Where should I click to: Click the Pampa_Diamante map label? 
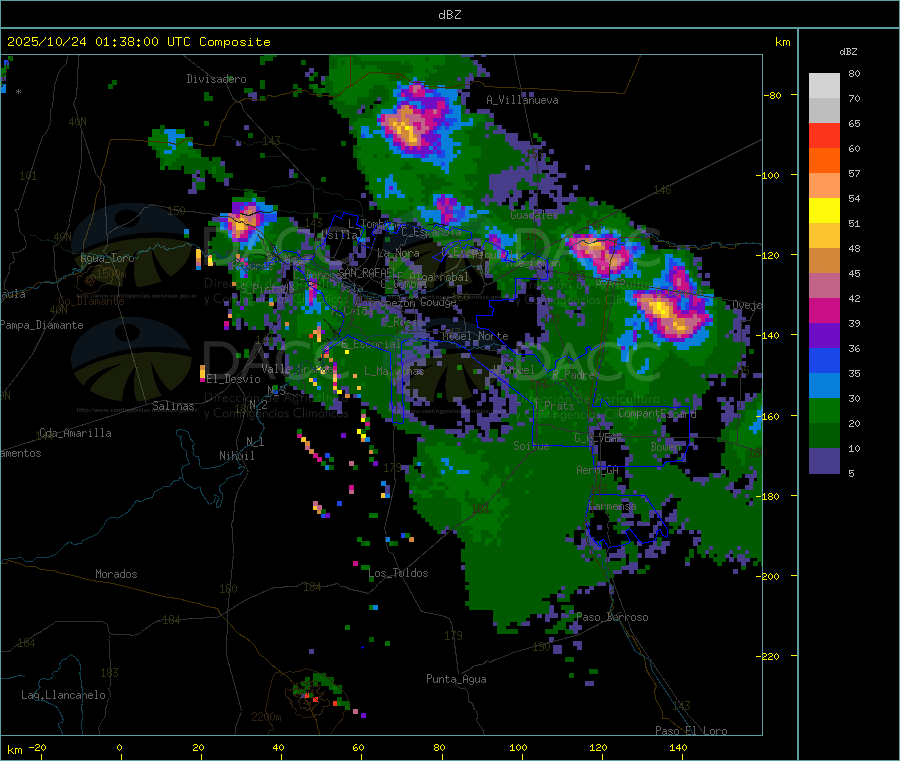click(42, 325)
